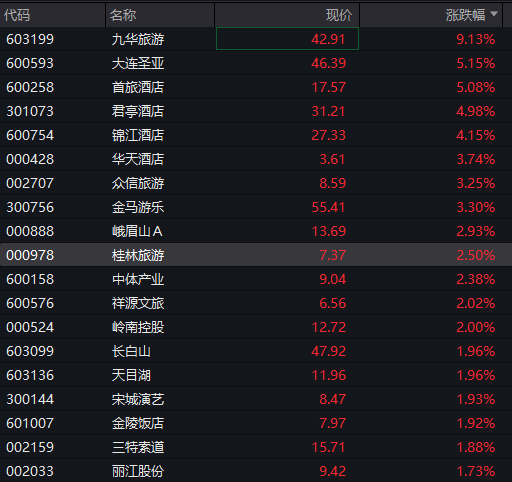Image resolution: width=512 pixels, height=482 pixels.
Task: Select stock code 000428
Action: 30,159
